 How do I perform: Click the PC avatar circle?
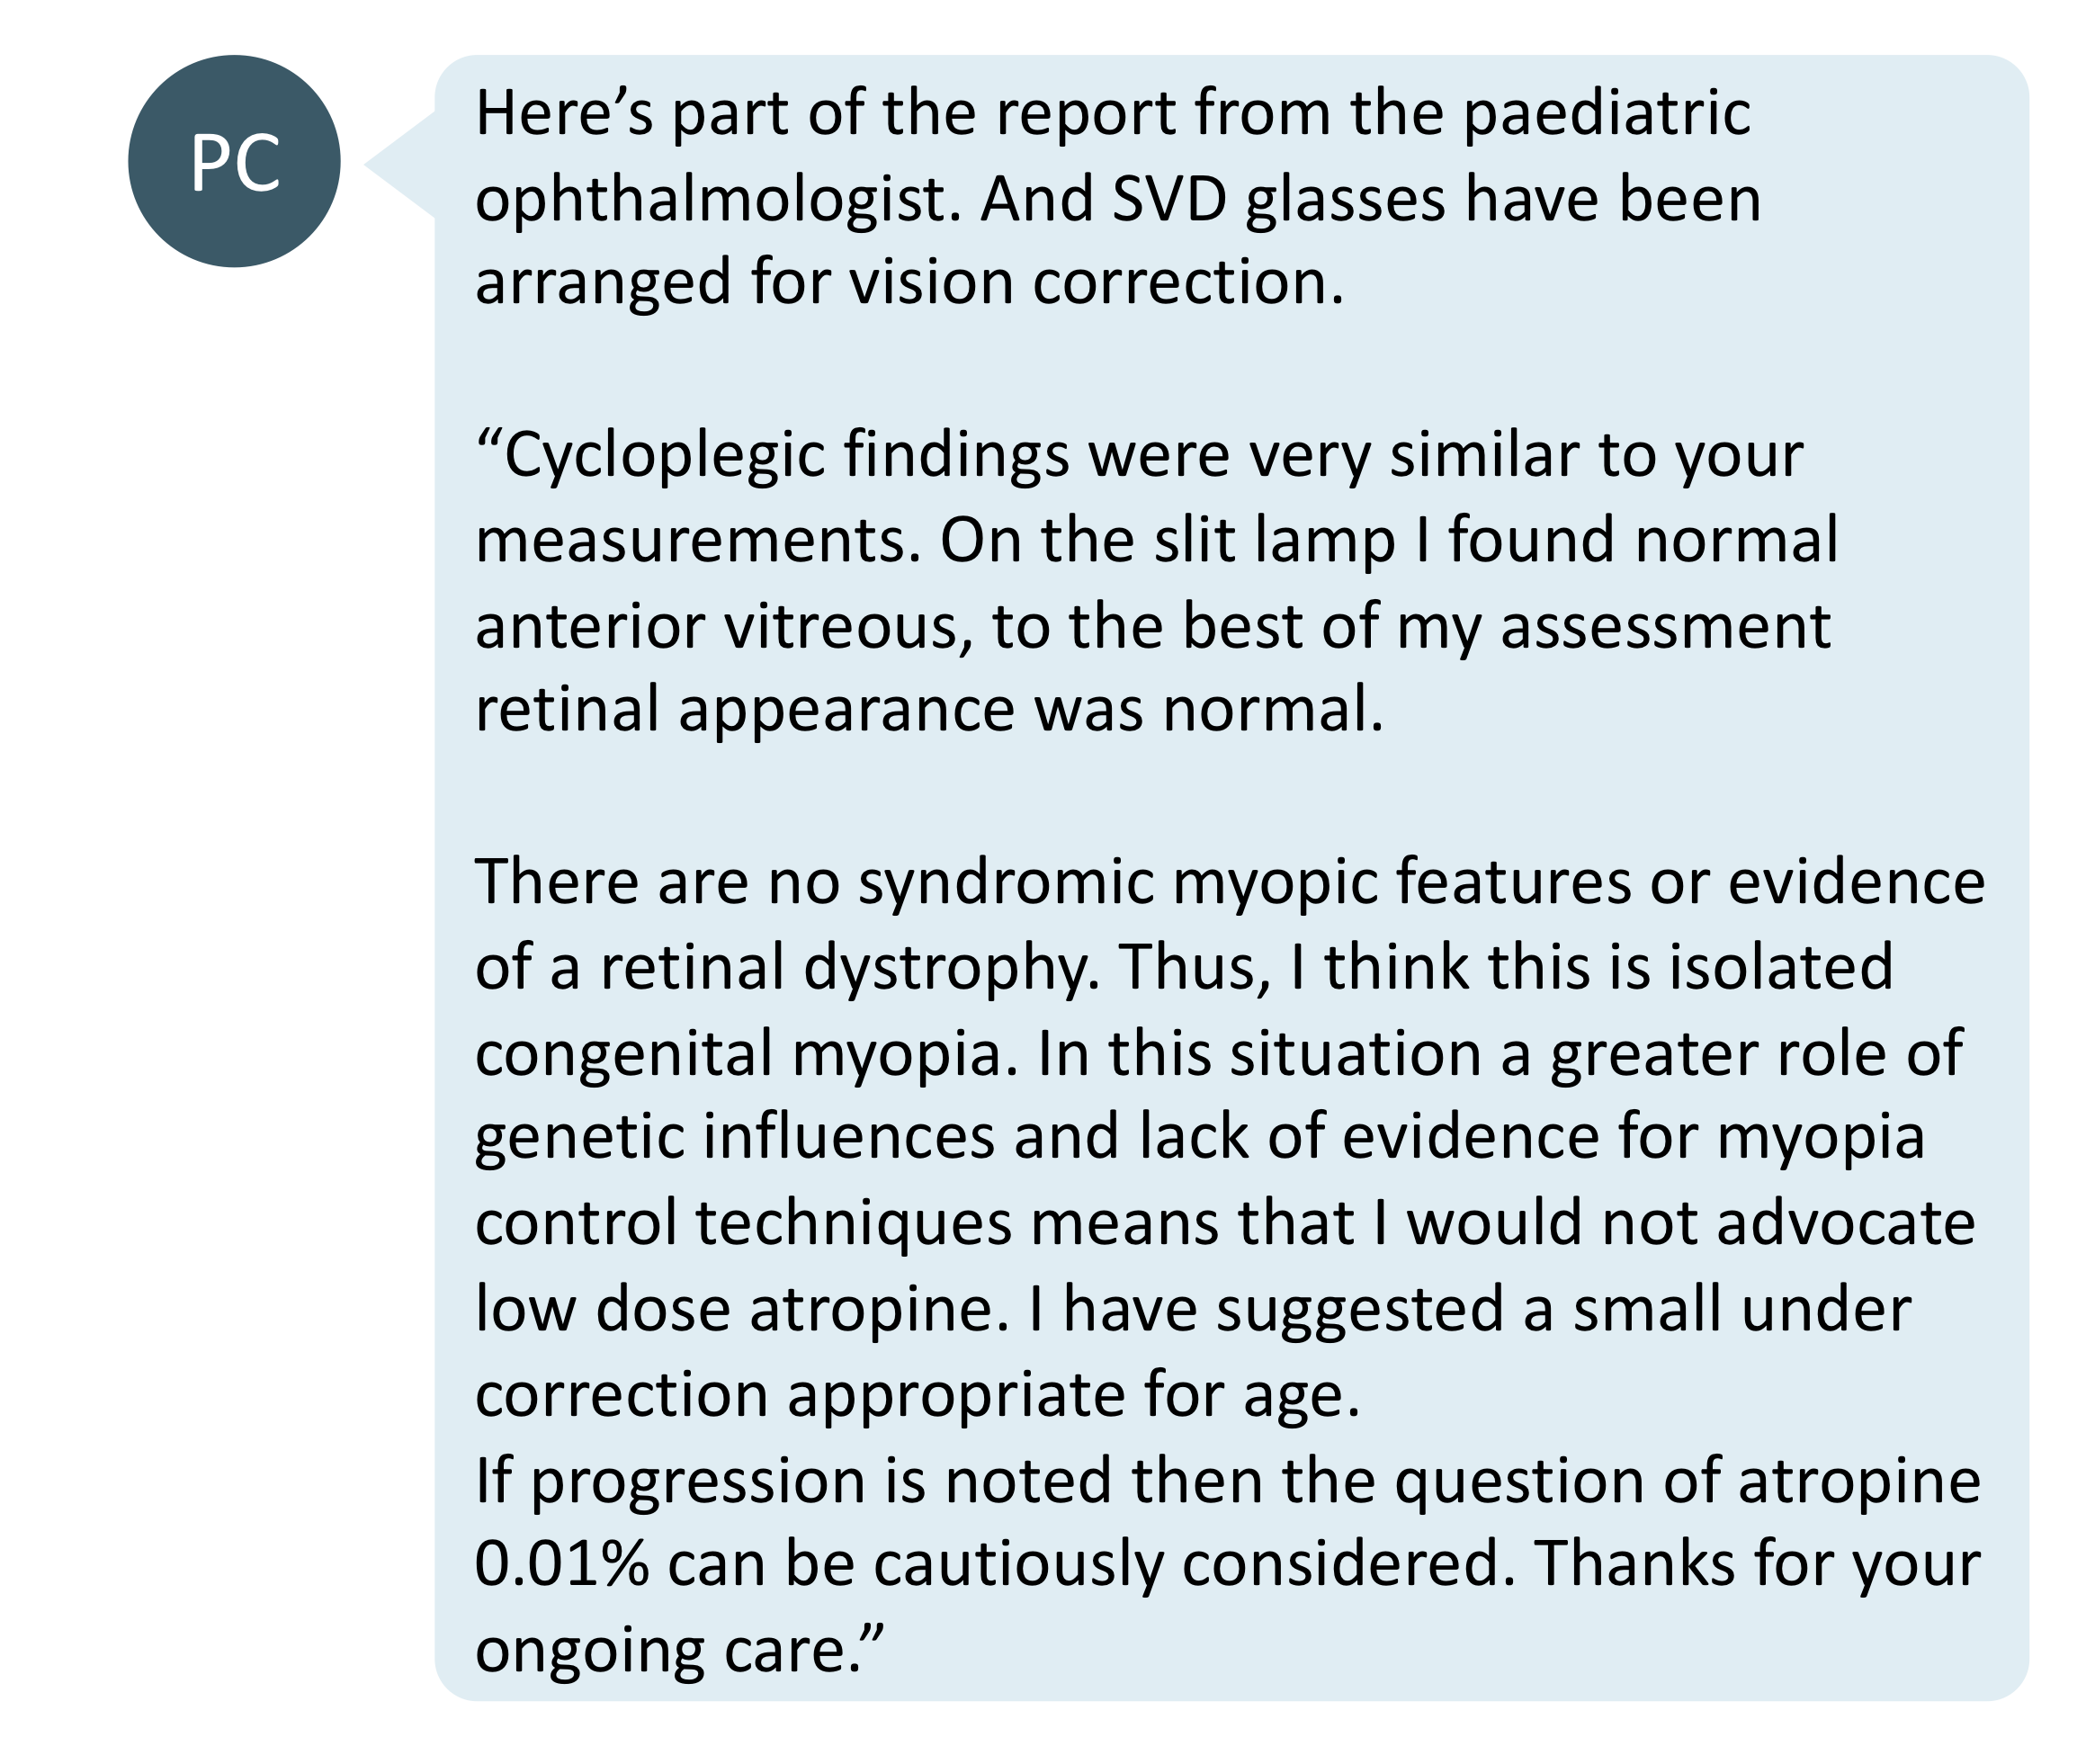click(x=234, y=161)
